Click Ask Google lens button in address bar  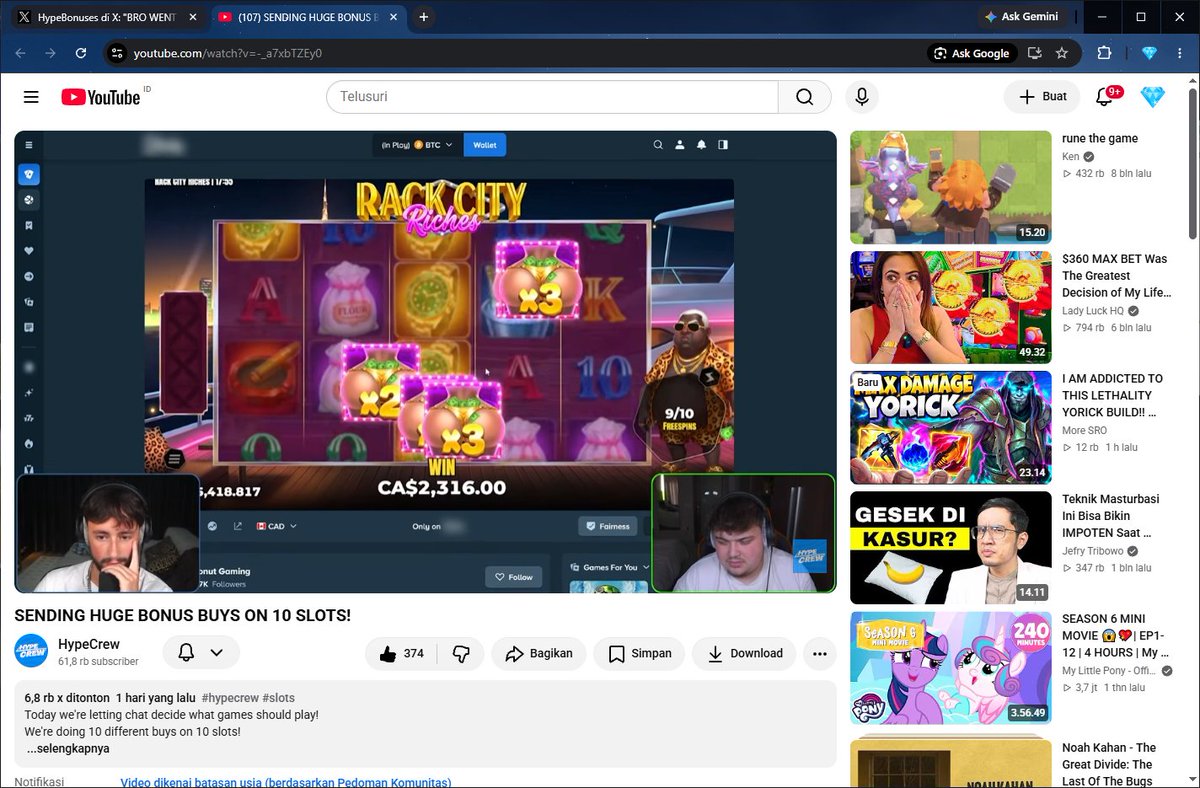click(972, 53)
